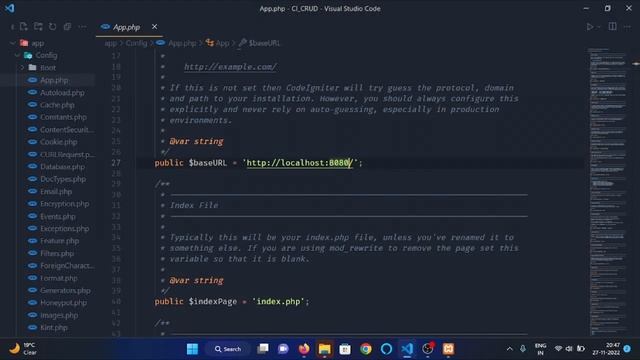Collapse the app folder in Explorer
This screenshot has height=360, width=640.
pos(13,43)
